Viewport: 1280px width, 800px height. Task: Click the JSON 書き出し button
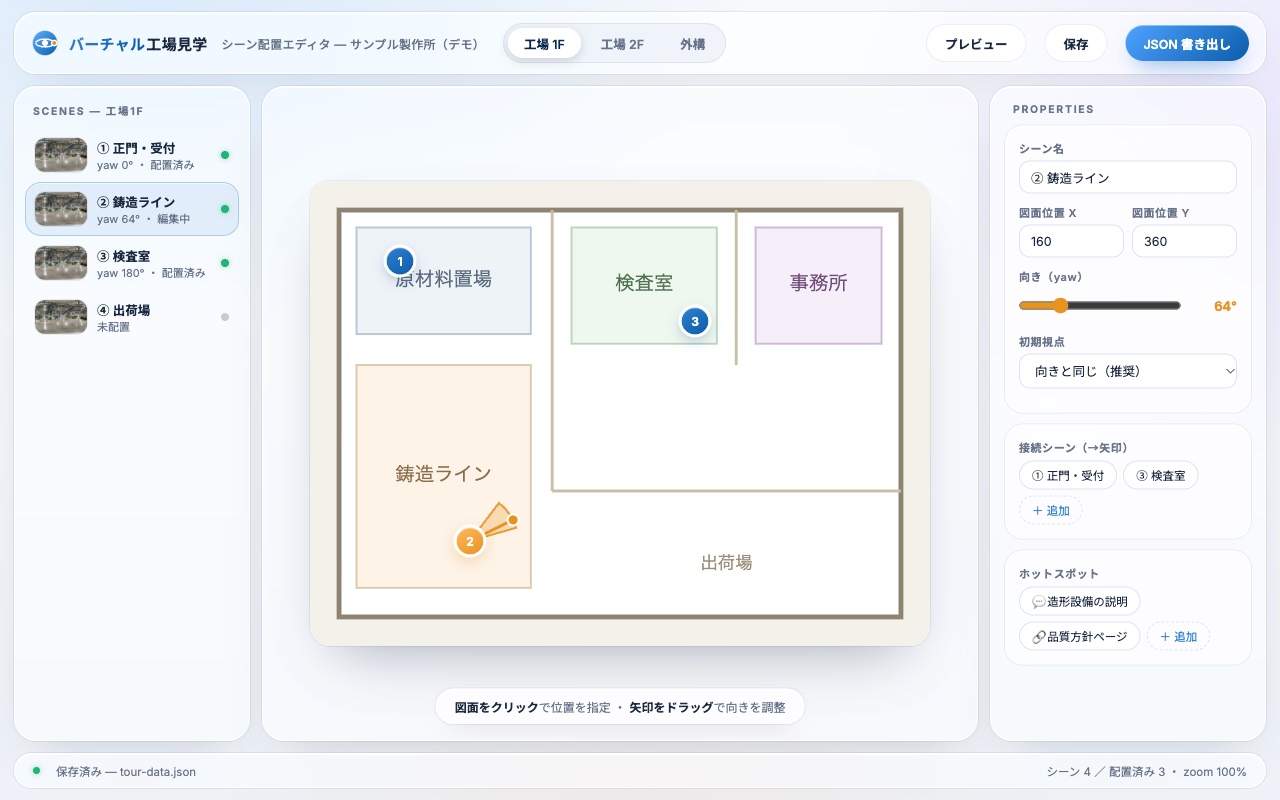(1187, 44)
